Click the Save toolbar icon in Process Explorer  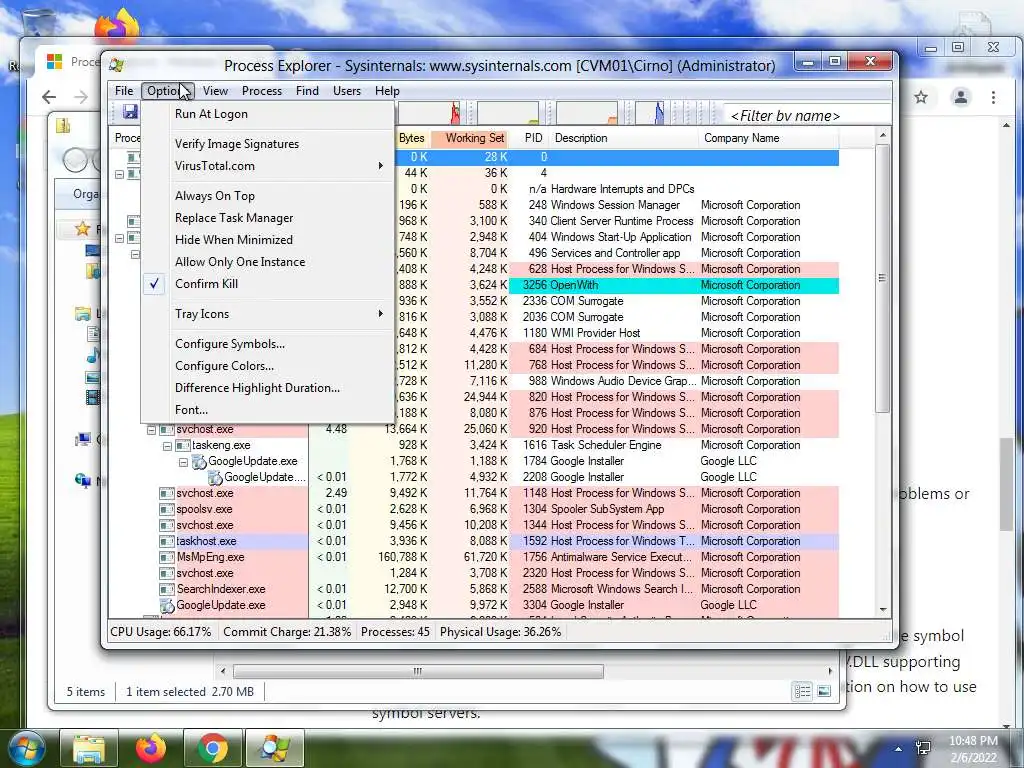point(130,112)
